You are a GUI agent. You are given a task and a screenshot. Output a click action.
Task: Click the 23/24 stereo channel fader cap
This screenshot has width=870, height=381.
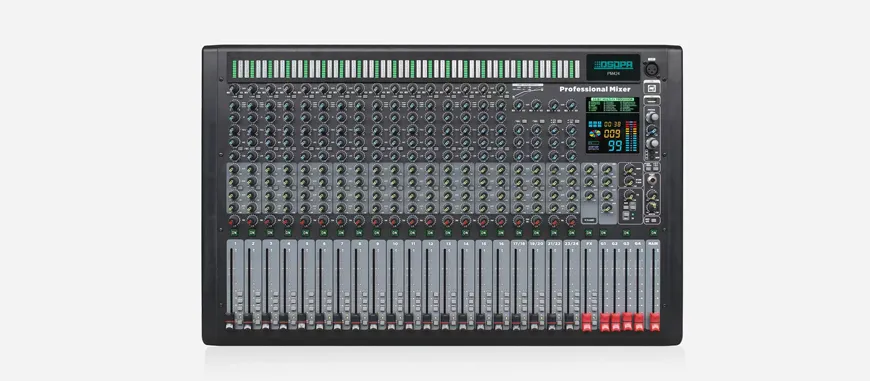(570, 321)
